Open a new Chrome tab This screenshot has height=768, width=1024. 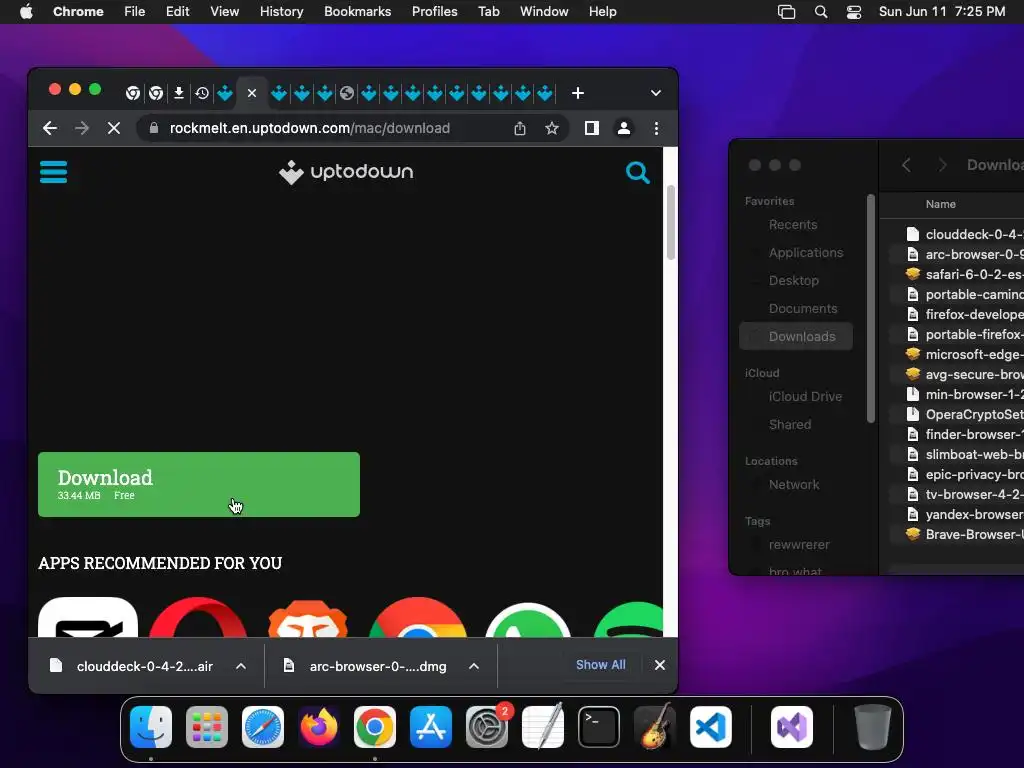[x=577, y=93]
